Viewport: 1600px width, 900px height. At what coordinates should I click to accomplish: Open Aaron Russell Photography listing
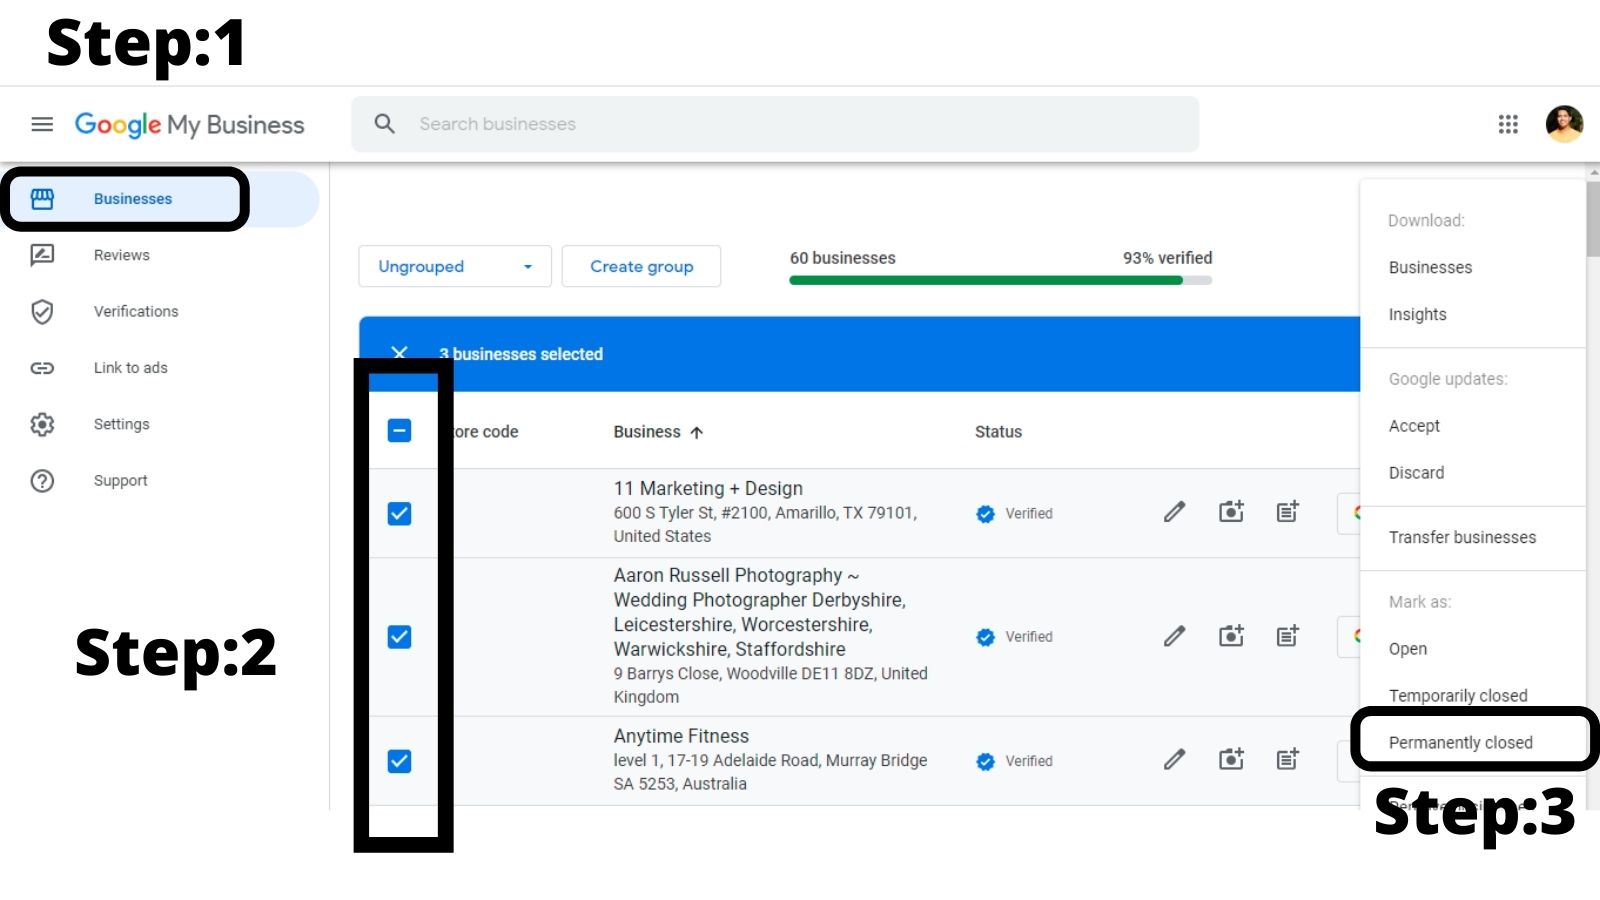coord(760,612)
